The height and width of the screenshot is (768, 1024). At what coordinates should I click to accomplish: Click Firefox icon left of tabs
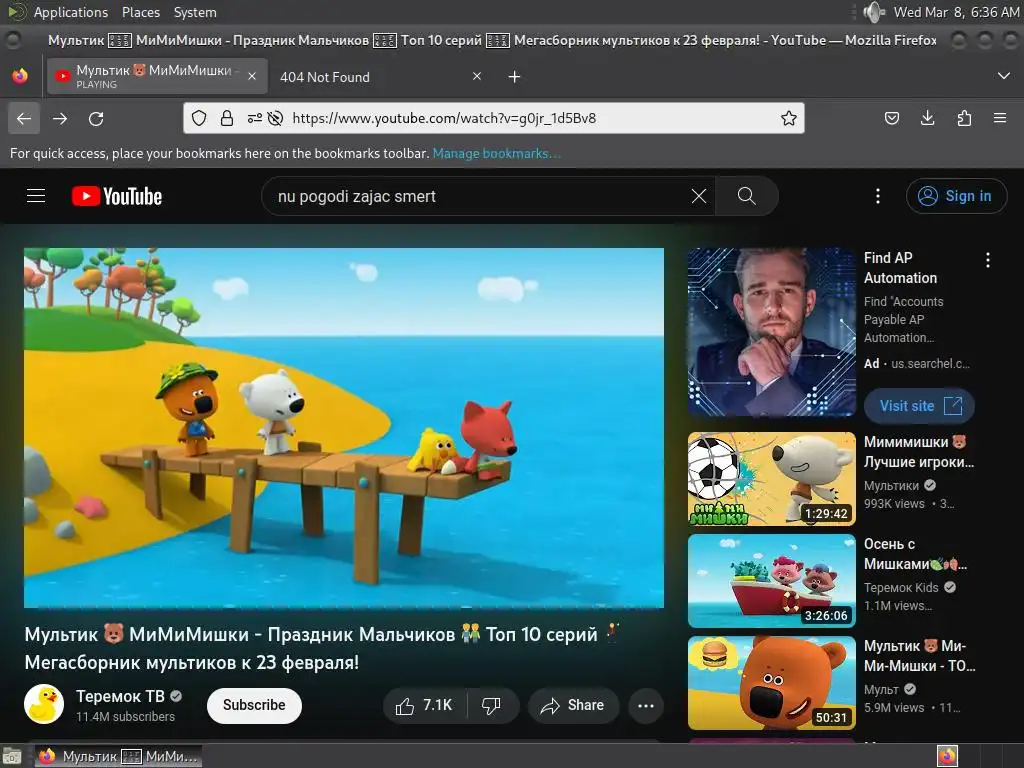point(20,76)
